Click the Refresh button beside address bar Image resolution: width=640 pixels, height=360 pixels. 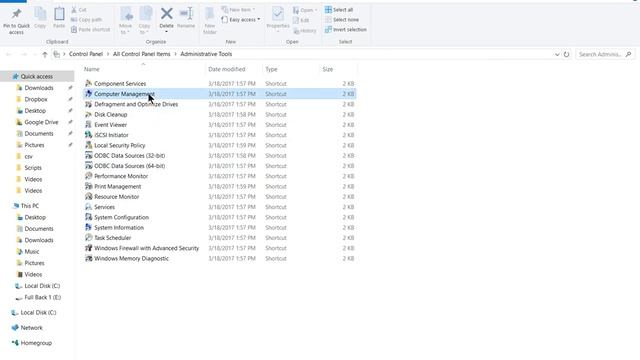pyautogui.click(x=567, y=54)
